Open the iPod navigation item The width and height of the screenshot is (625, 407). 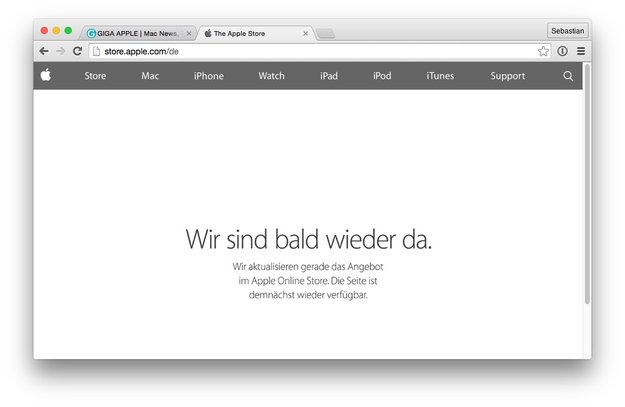tap(382, 76)
